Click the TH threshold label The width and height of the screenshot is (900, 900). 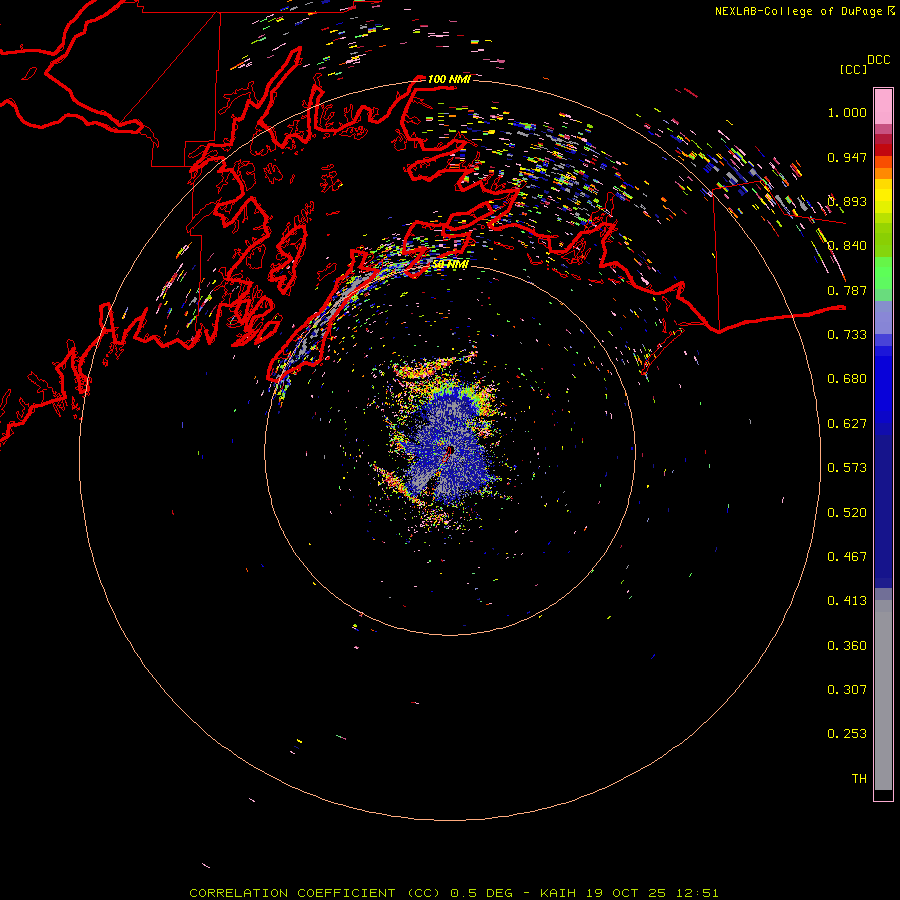pyautogui.click(x=859, y=779)
